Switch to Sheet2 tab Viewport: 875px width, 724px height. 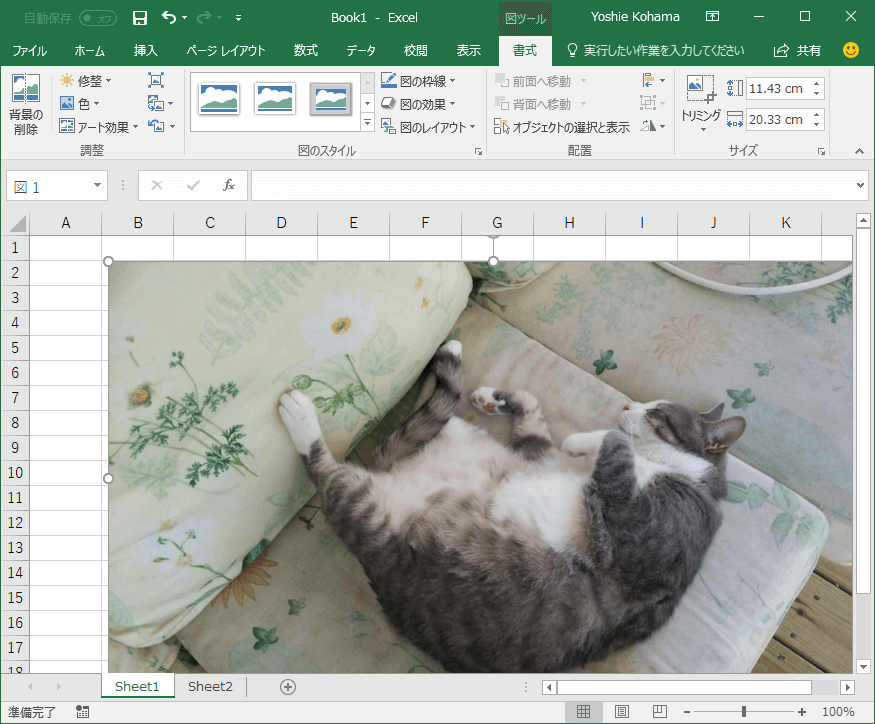(210, 687)
